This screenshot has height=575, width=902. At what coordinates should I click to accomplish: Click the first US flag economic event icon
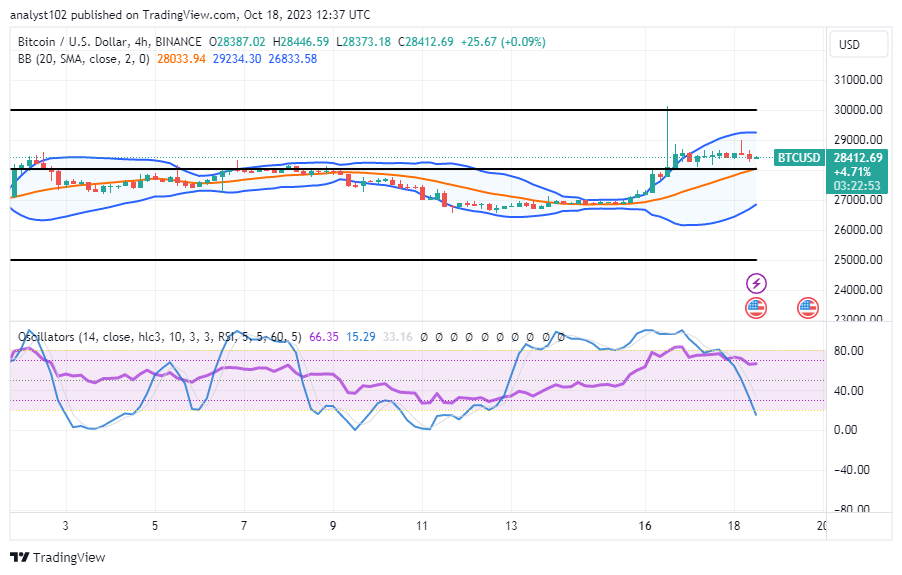pyautogui.click(x=756, y=308)
